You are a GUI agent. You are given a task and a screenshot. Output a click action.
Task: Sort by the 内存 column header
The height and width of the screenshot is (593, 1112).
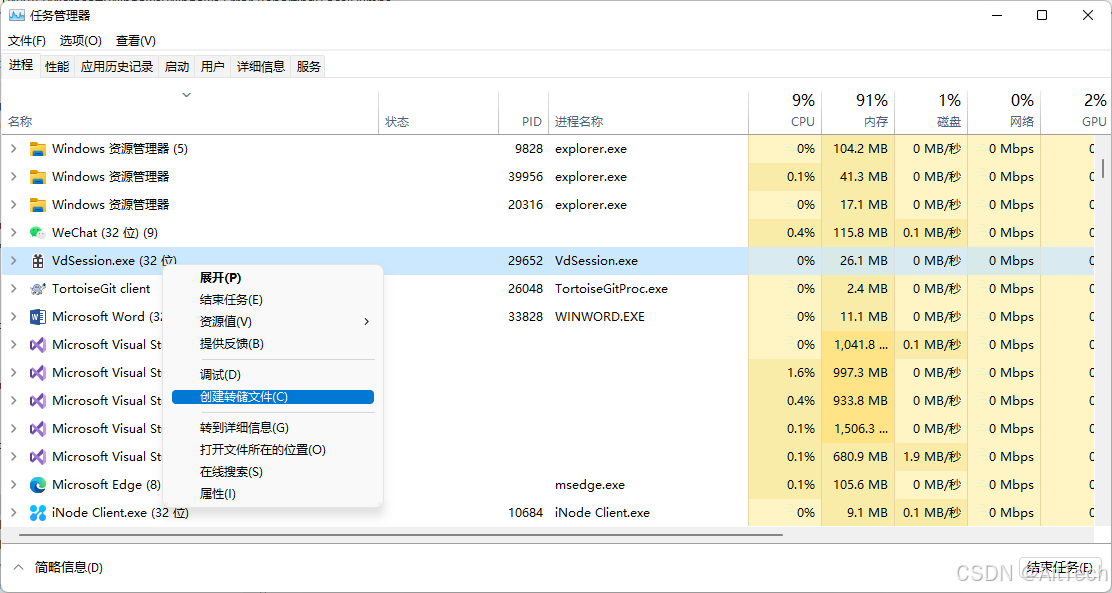(858, 113)
